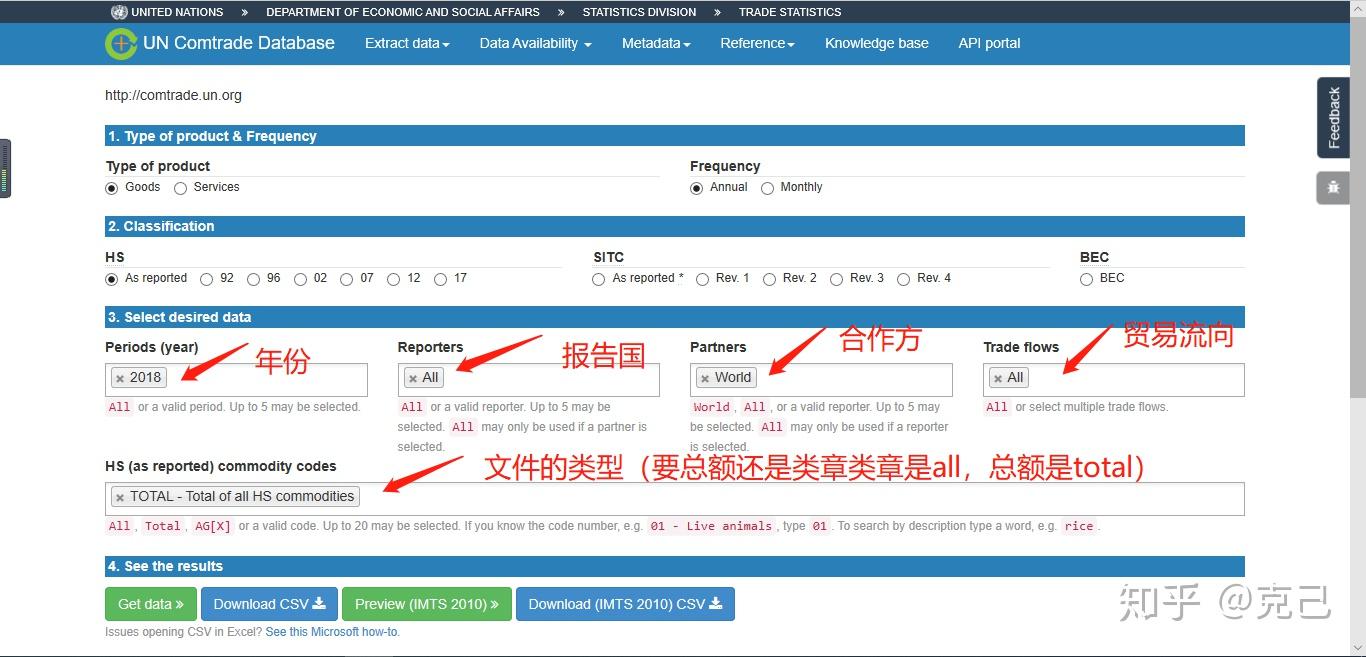Open the Reference dropdown
Screen dimensions: 1366x657
[756, 43]
